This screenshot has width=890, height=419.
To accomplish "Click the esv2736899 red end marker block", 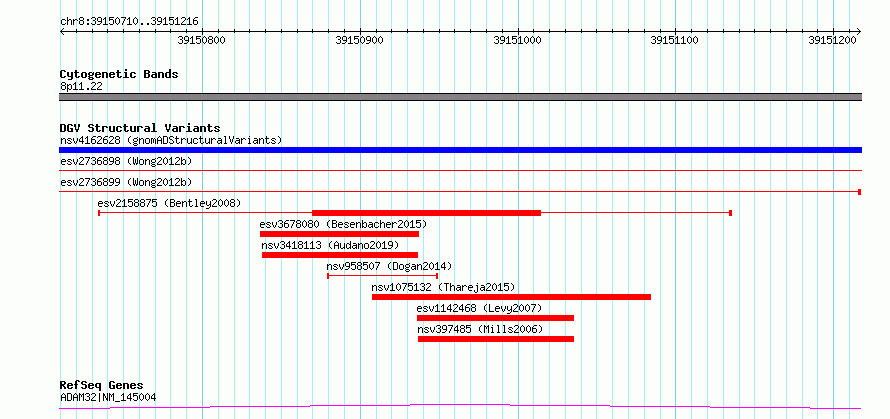I will click(860, 192).
